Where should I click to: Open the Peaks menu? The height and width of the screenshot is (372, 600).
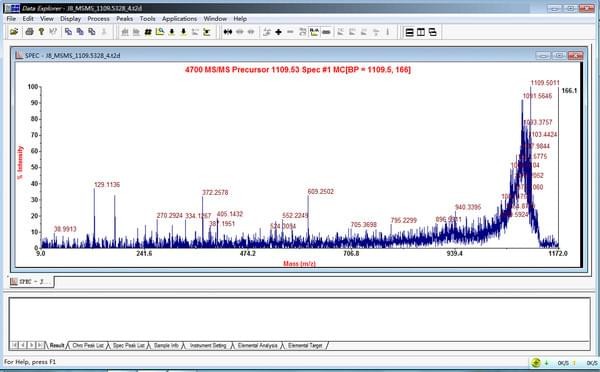(x=124, y=18)
